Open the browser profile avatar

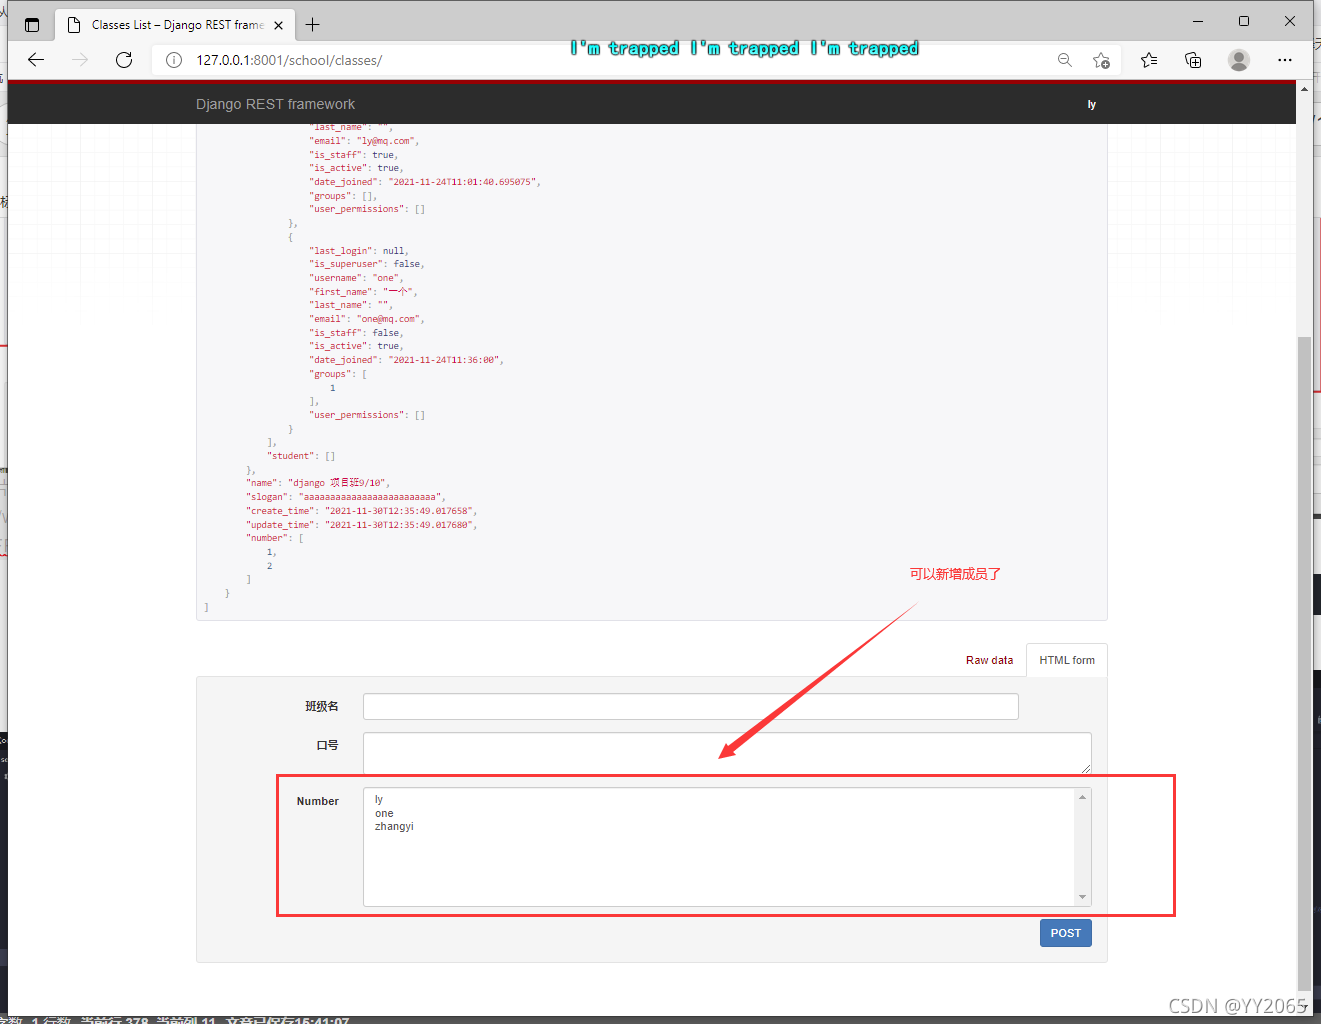tap(1239, 60)
